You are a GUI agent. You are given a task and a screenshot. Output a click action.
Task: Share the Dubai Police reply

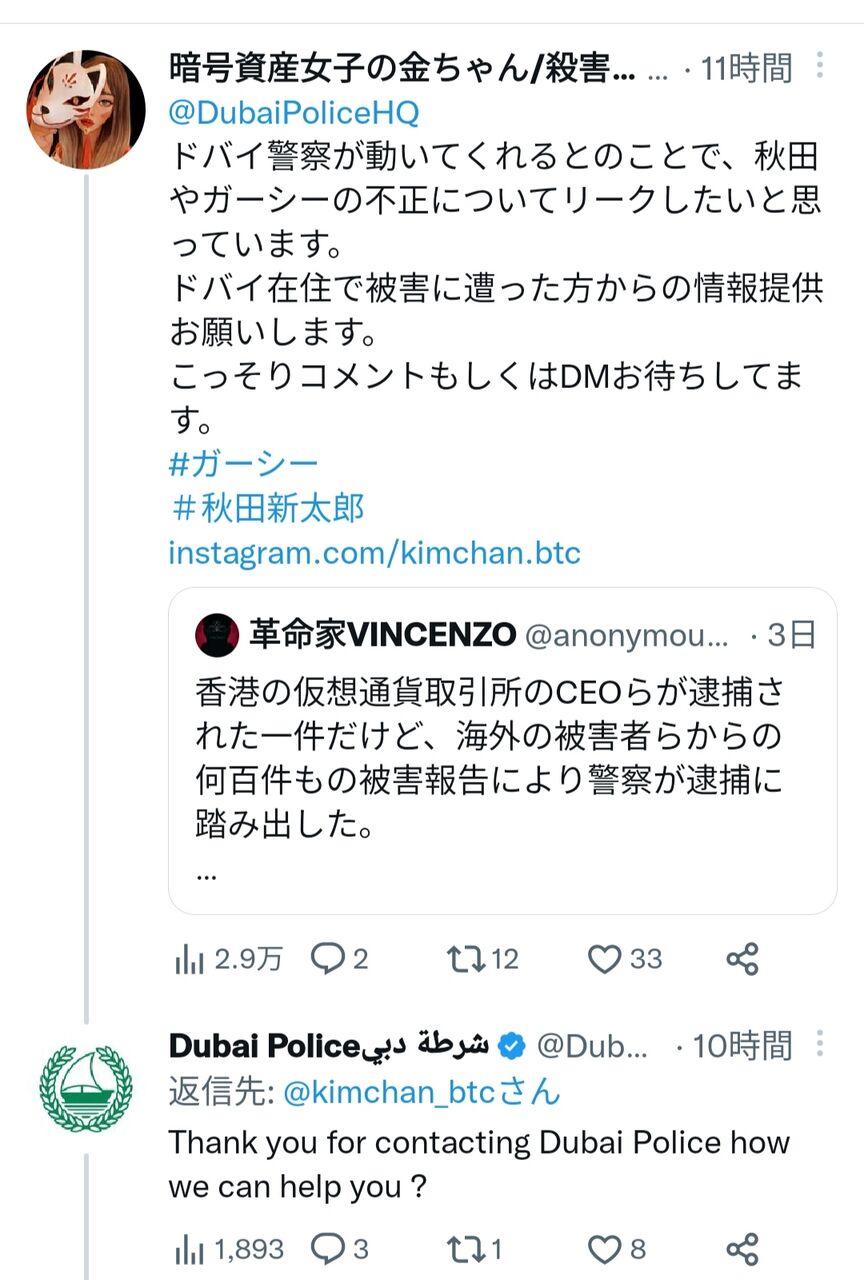pos(742,1249)
